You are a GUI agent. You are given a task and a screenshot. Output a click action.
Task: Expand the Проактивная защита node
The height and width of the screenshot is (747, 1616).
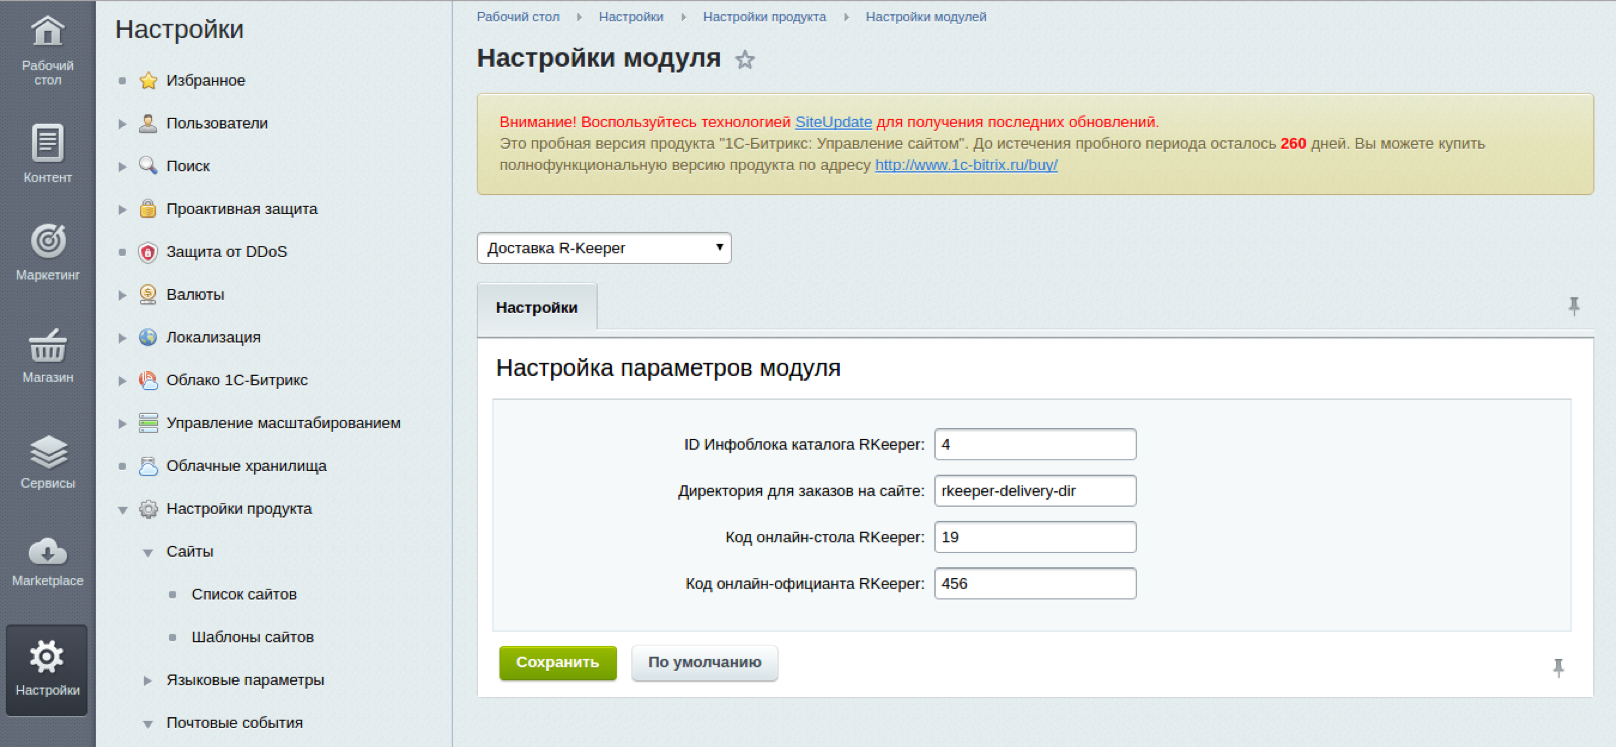click(x=122, y=210)
